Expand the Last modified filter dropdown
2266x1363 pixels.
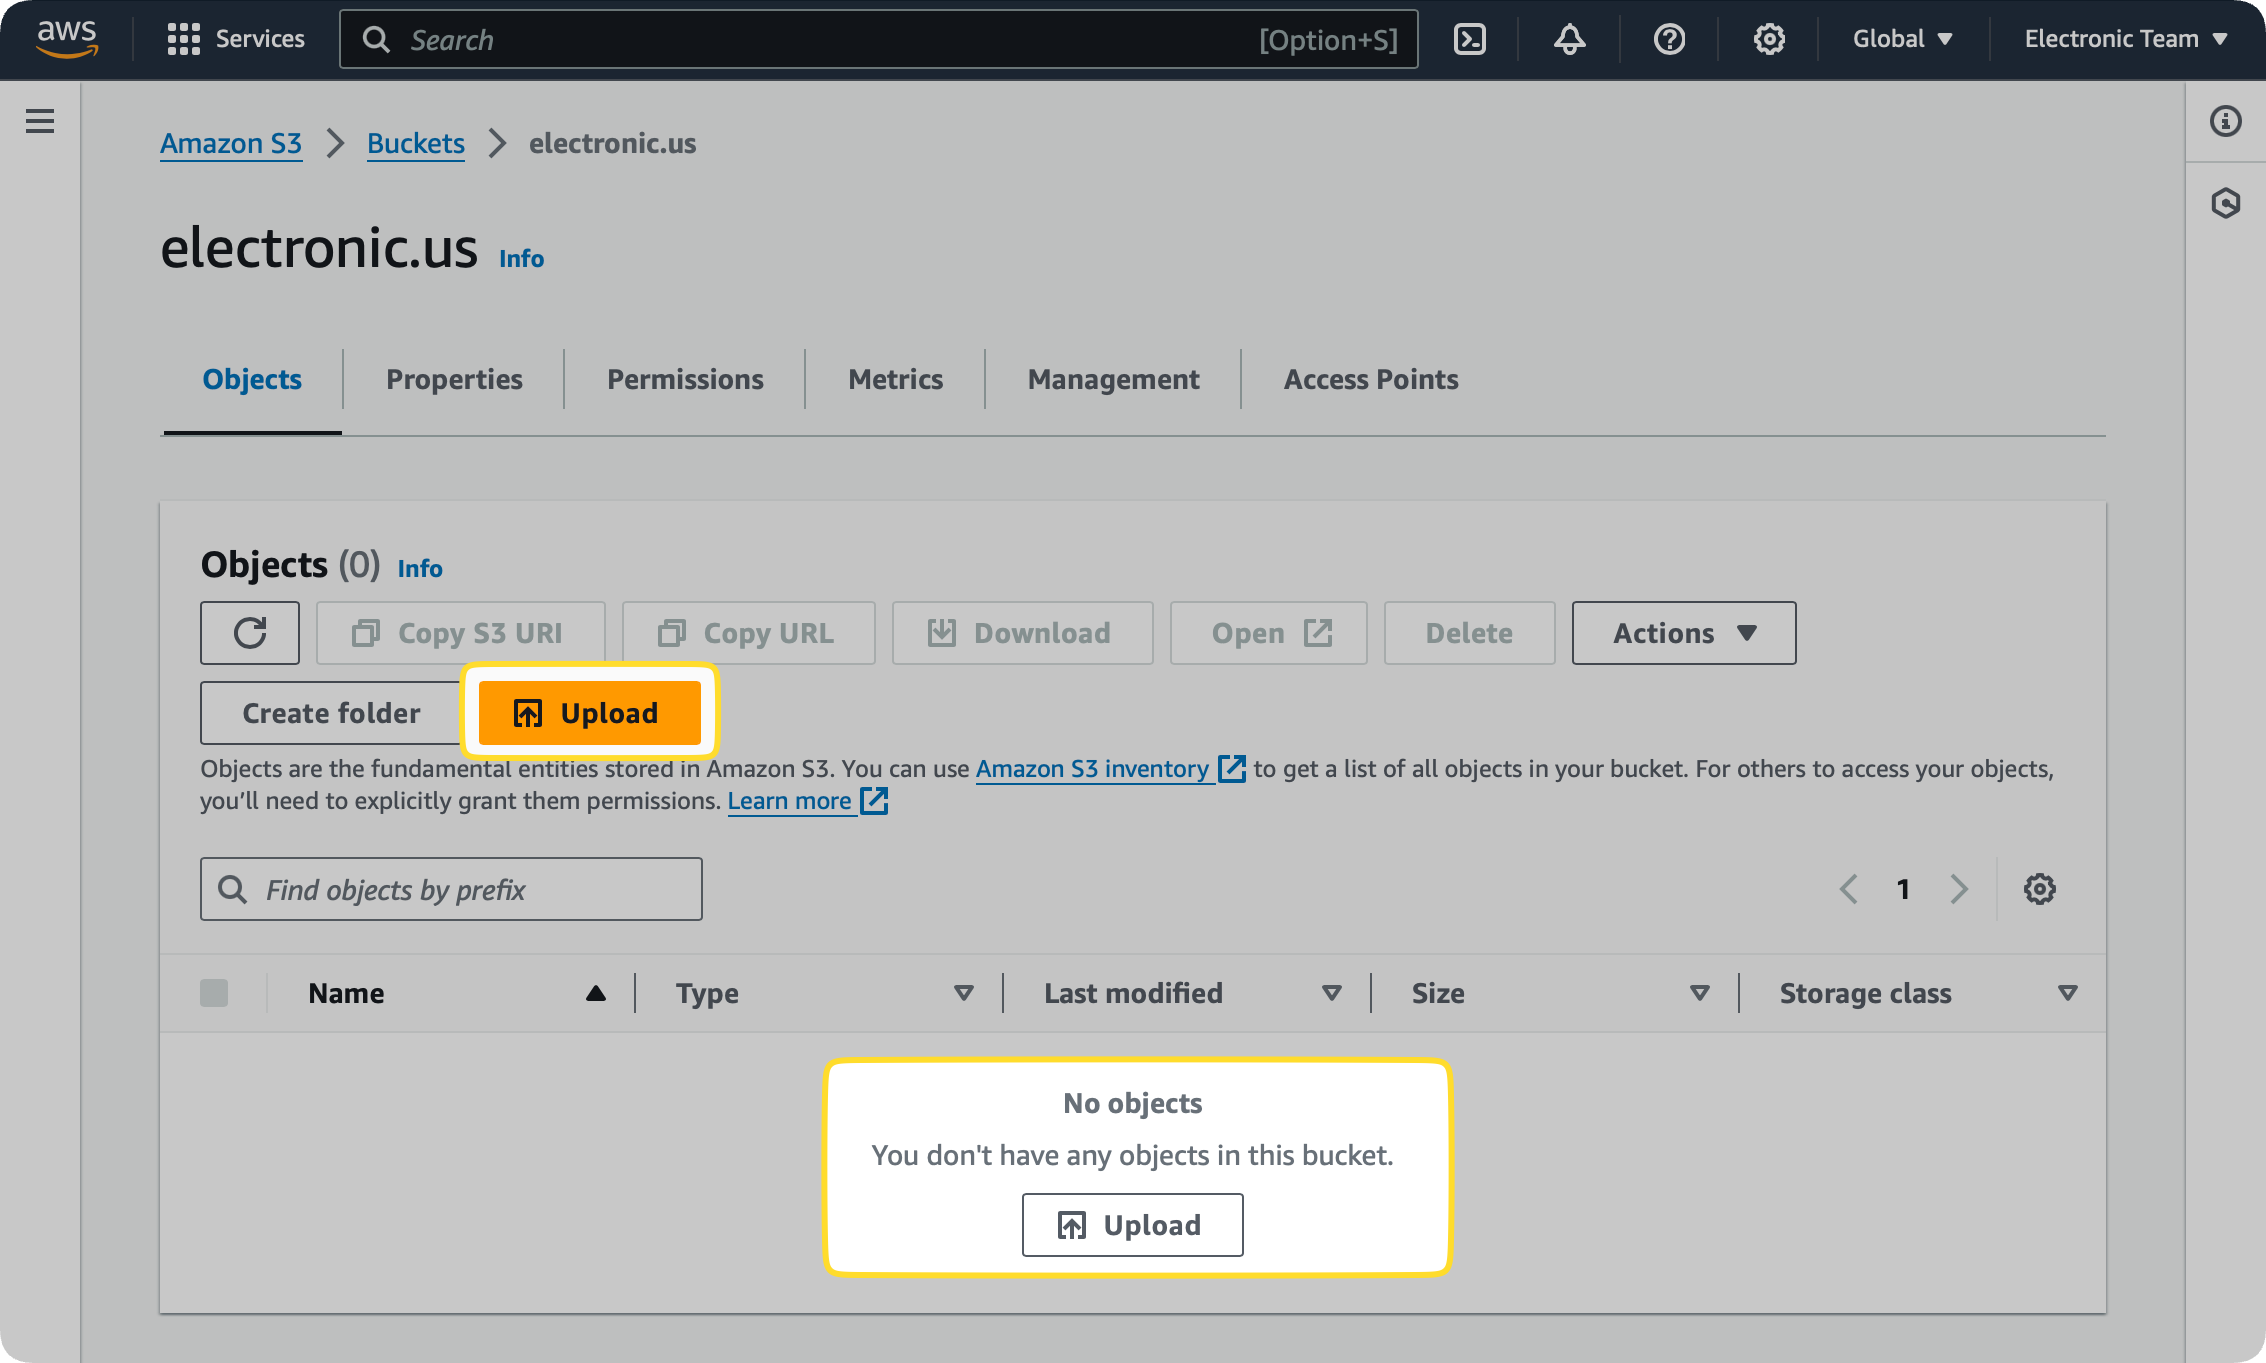click(1332, 992)
